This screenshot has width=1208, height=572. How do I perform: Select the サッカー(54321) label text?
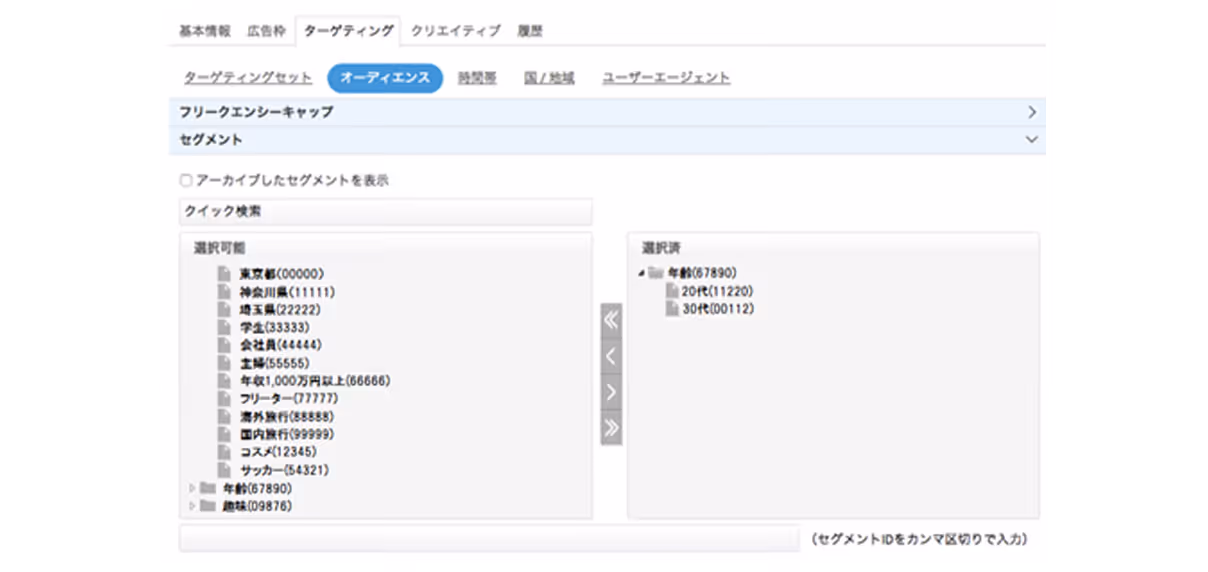coord(284,470)
